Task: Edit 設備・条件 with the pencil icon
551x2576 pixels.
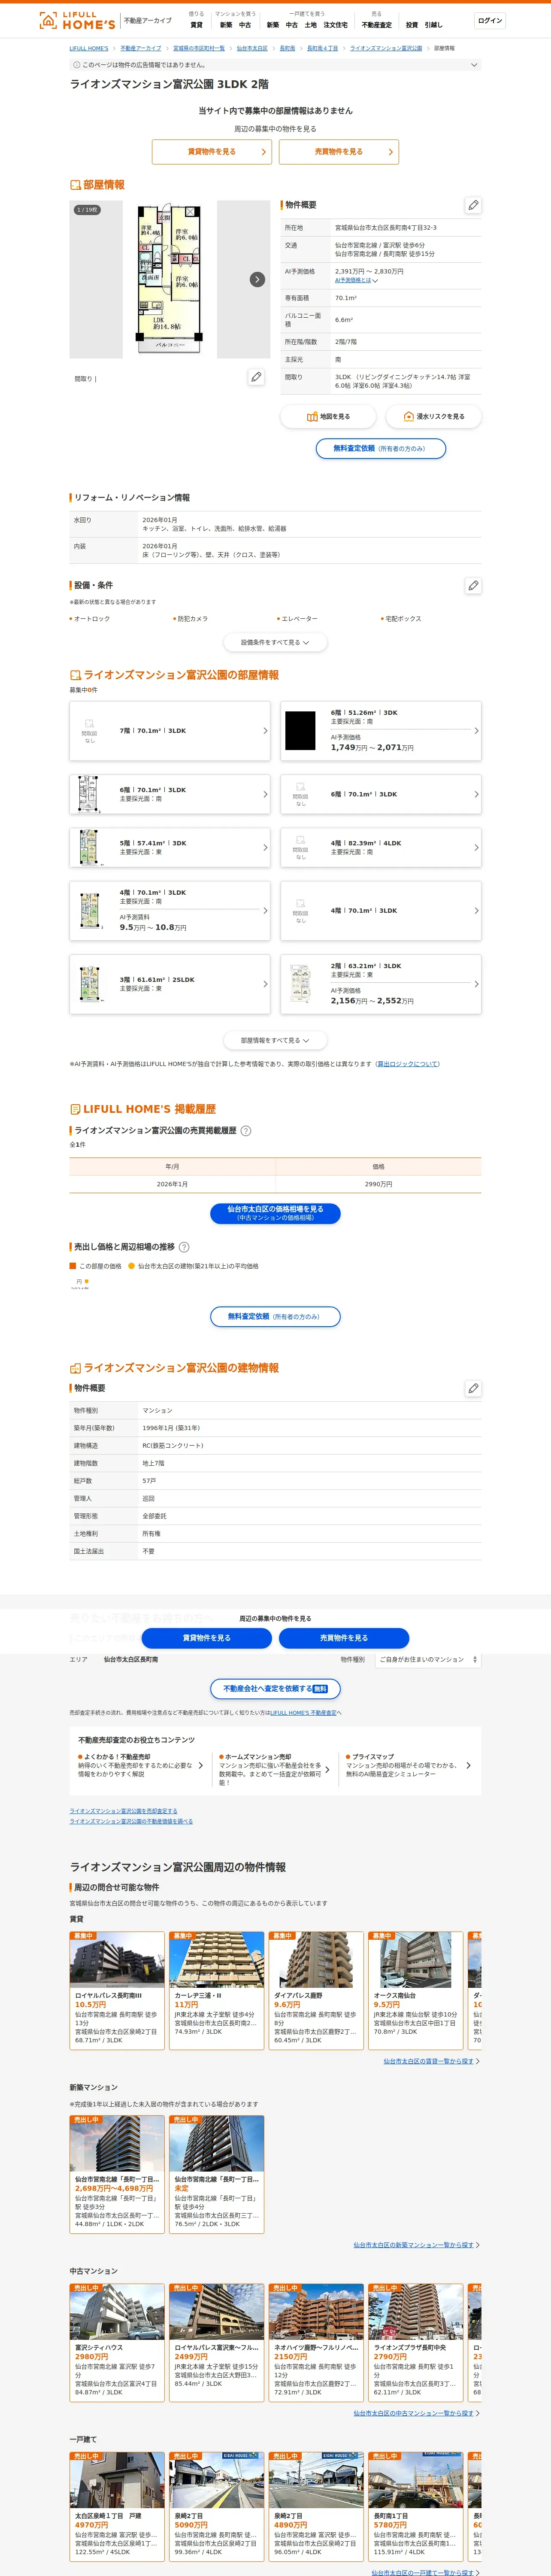Action: point(473,585)
